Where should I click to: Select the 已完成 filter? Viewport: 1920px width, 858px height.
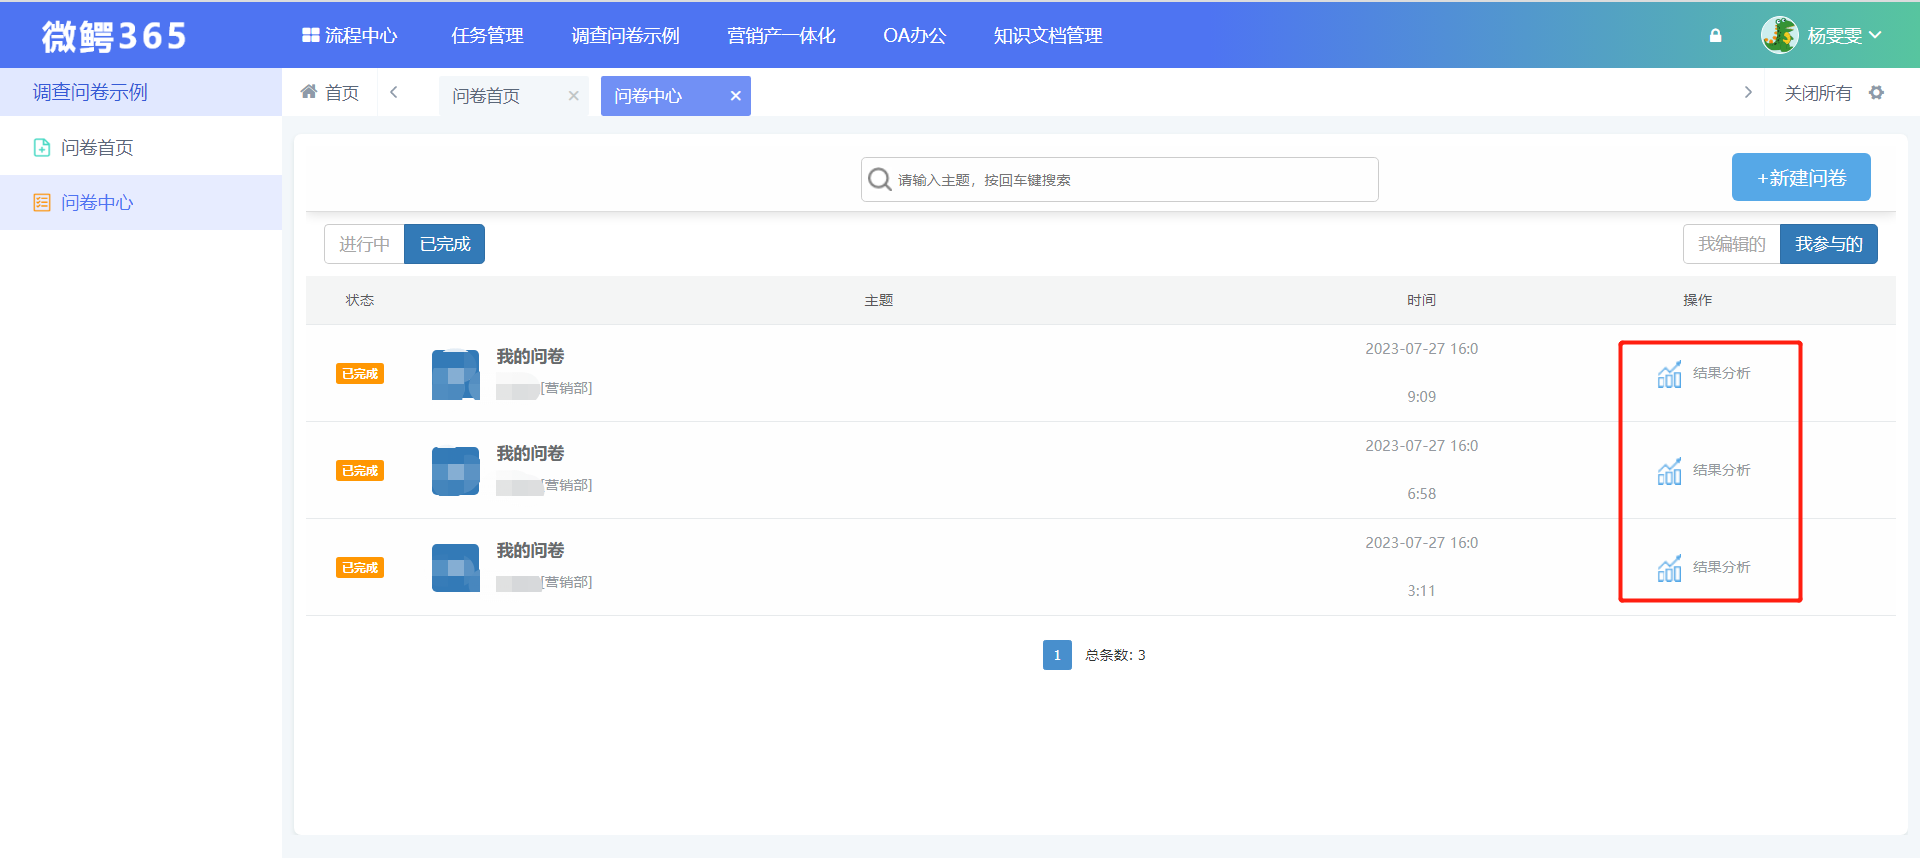444,244
